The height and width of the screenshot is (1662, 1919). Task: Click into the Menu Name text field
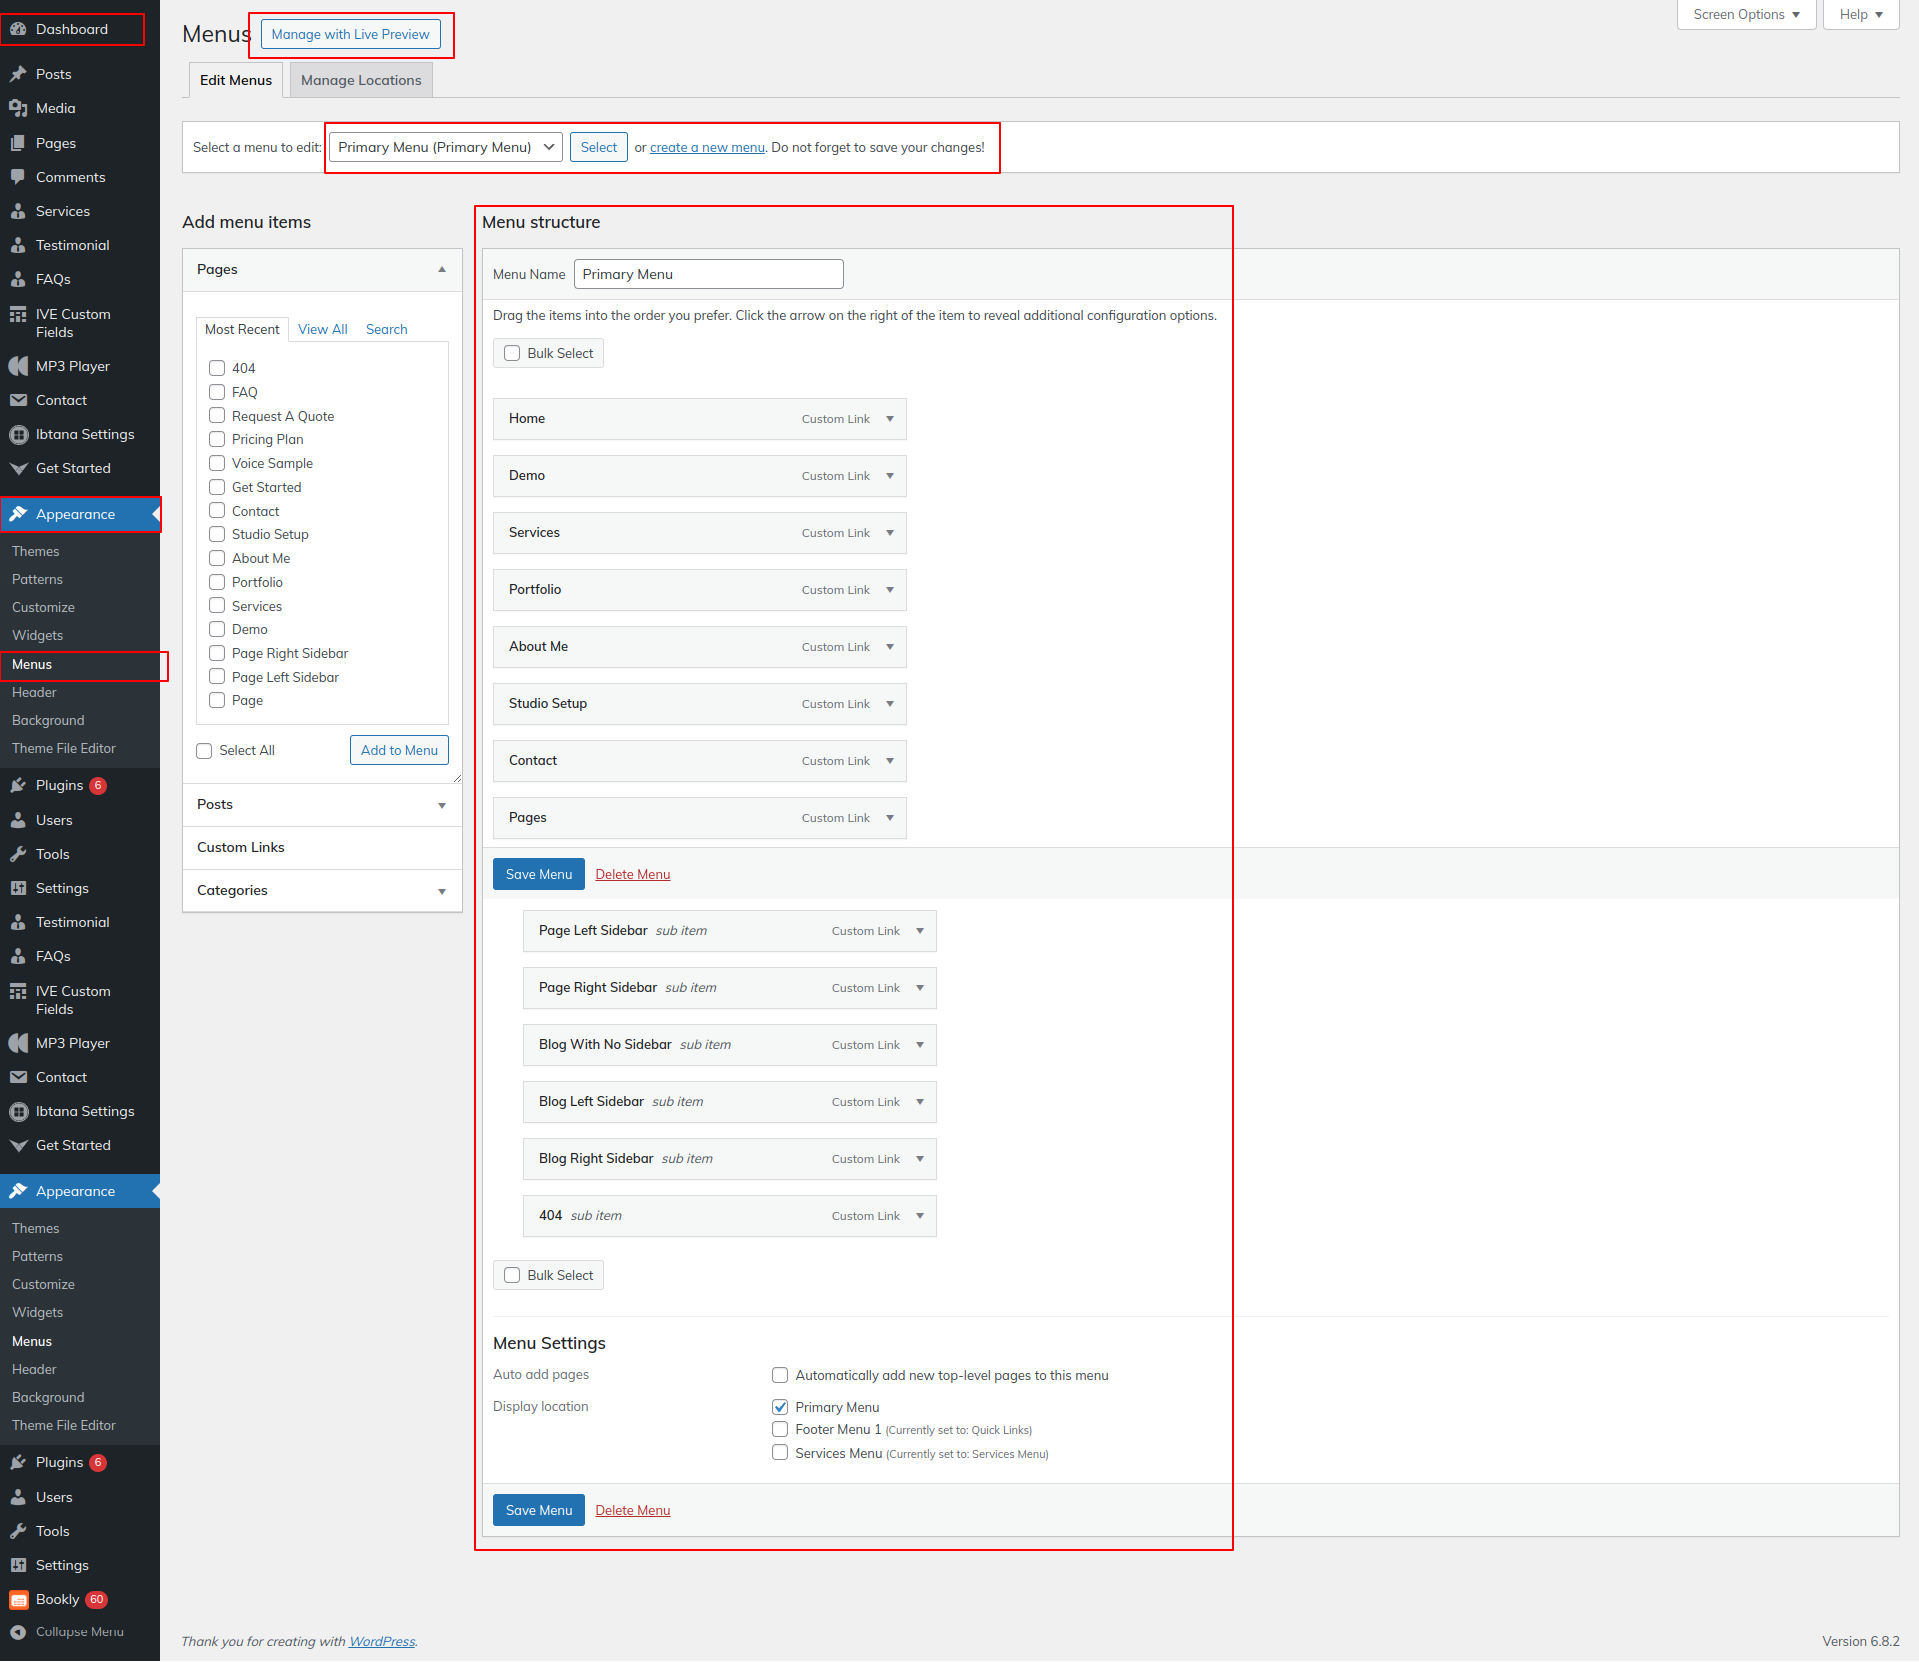[708, 274]
